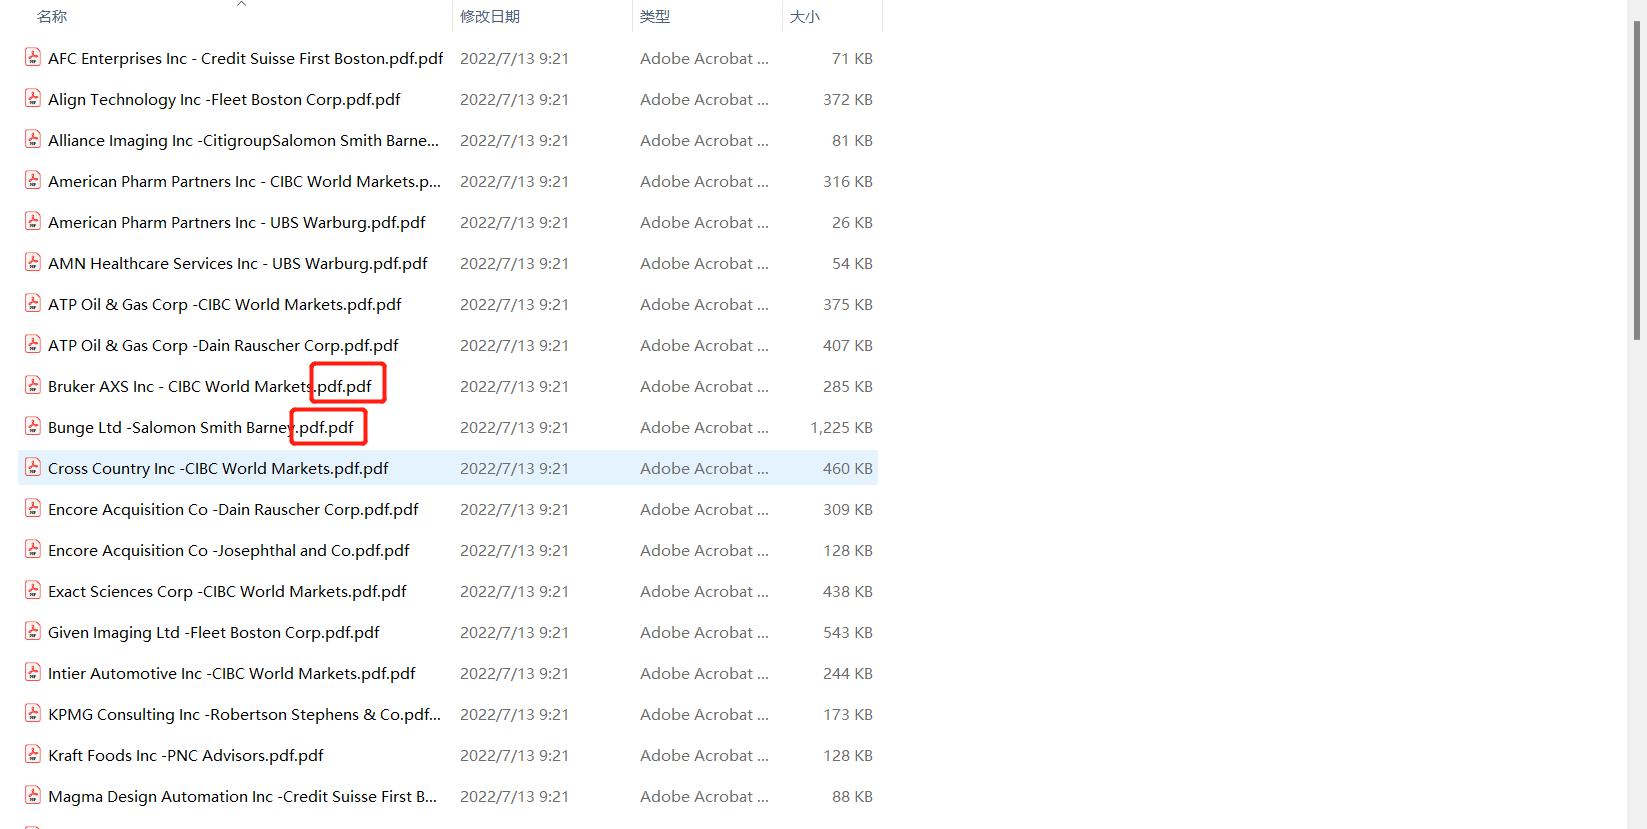The width and height of the screenshot is (1647, 829).
Task: Select Encore Acquisition Co -Josephthal and Co.pdf.pdf
Action: click(229, 550)
